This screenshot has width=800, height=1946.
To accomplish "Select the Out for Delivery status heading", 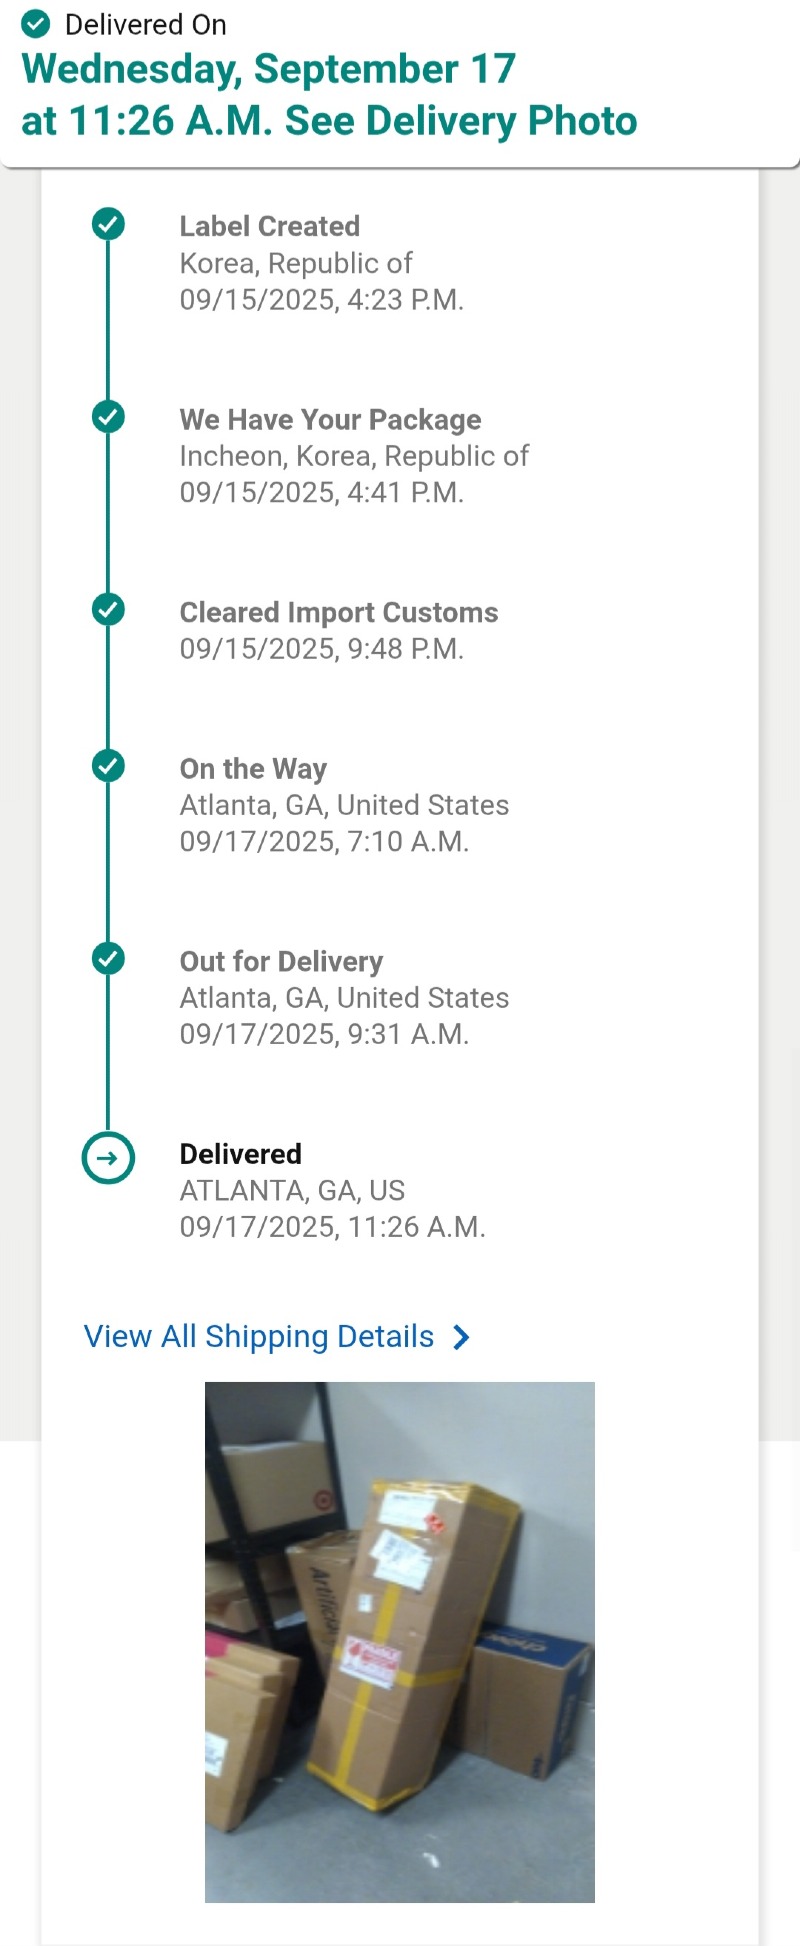I will coord(281,962).
